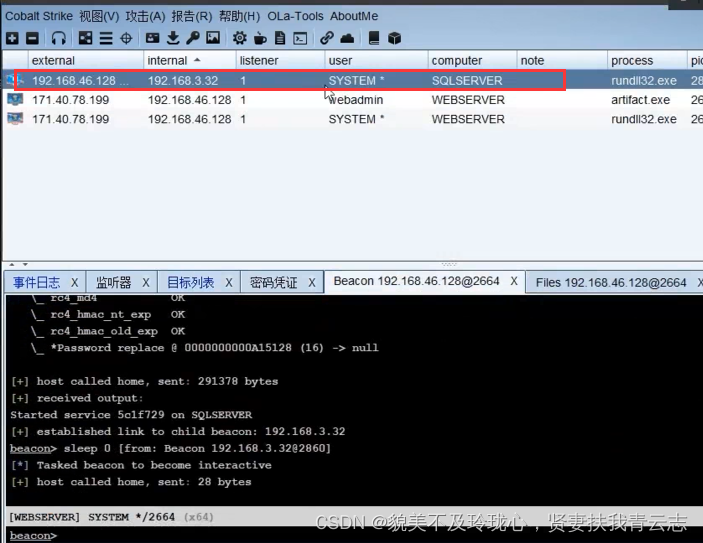The image size is (703, 543).
Task: Click the cloud web server manage icon
Action: [x=347, y=38]
